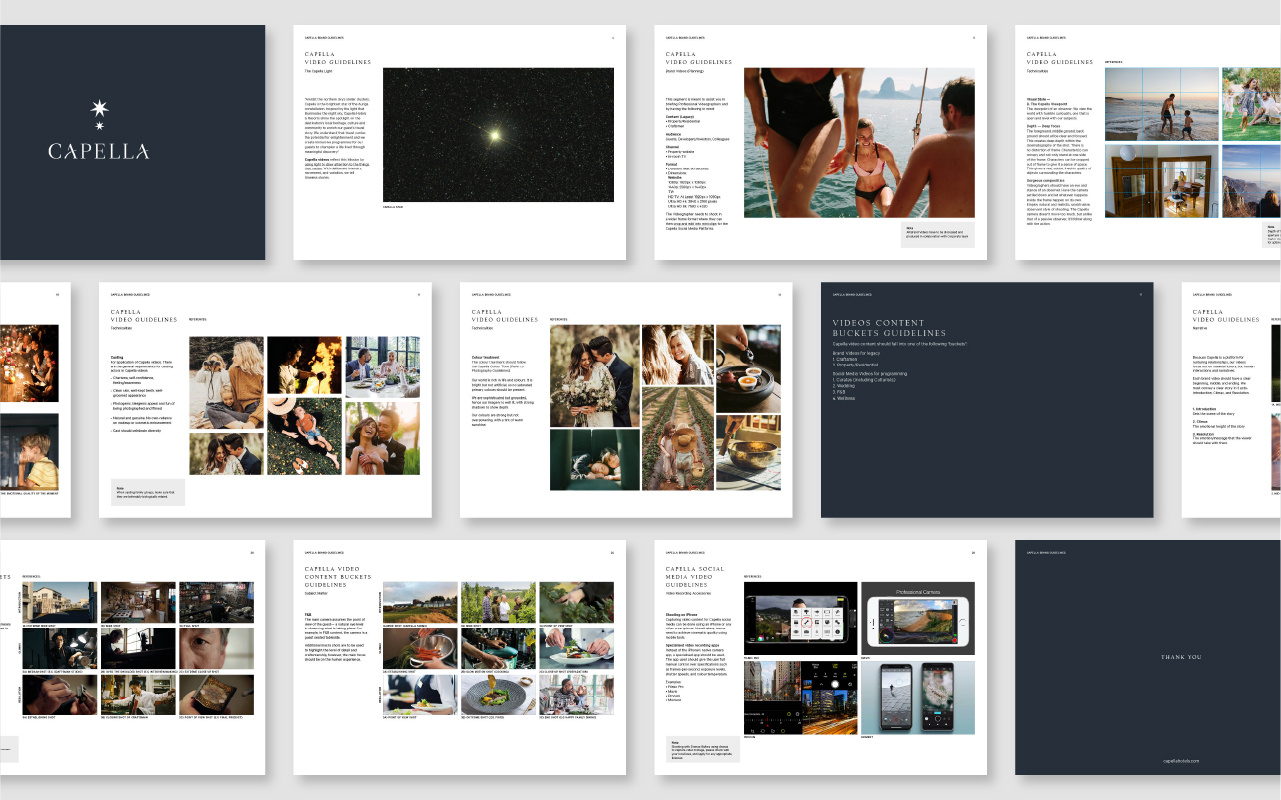Select the herb picking close-up photo
The width and height of the screenshot is (1281, 800).
click(576, 602)
